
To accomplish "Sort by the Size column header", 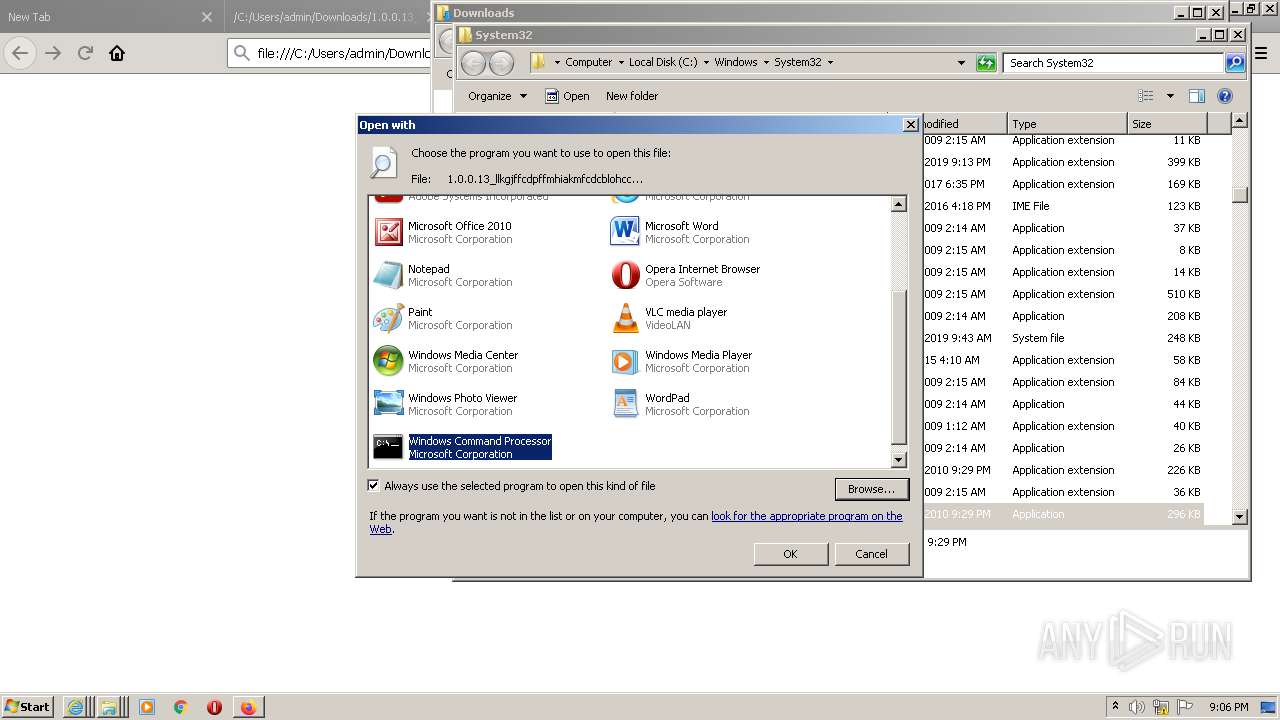I will coord(1167,124).
